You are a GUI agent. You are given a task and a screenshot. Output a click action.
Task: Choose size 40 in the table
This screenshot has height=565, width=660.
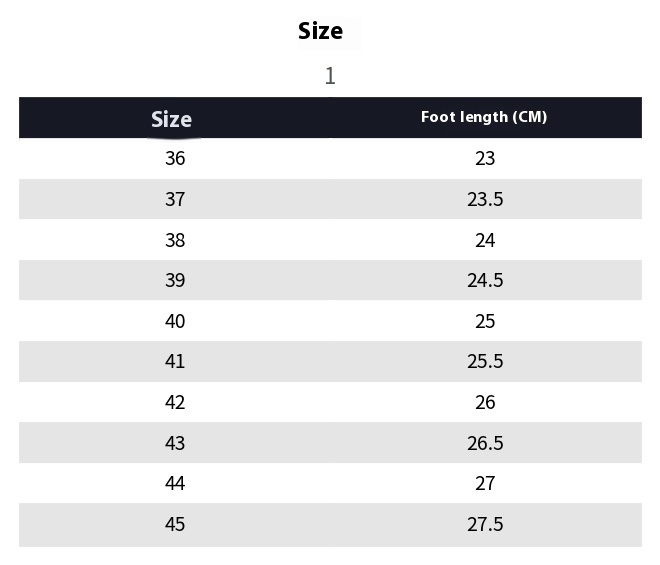pyautogui.click(x=175, y=321)
